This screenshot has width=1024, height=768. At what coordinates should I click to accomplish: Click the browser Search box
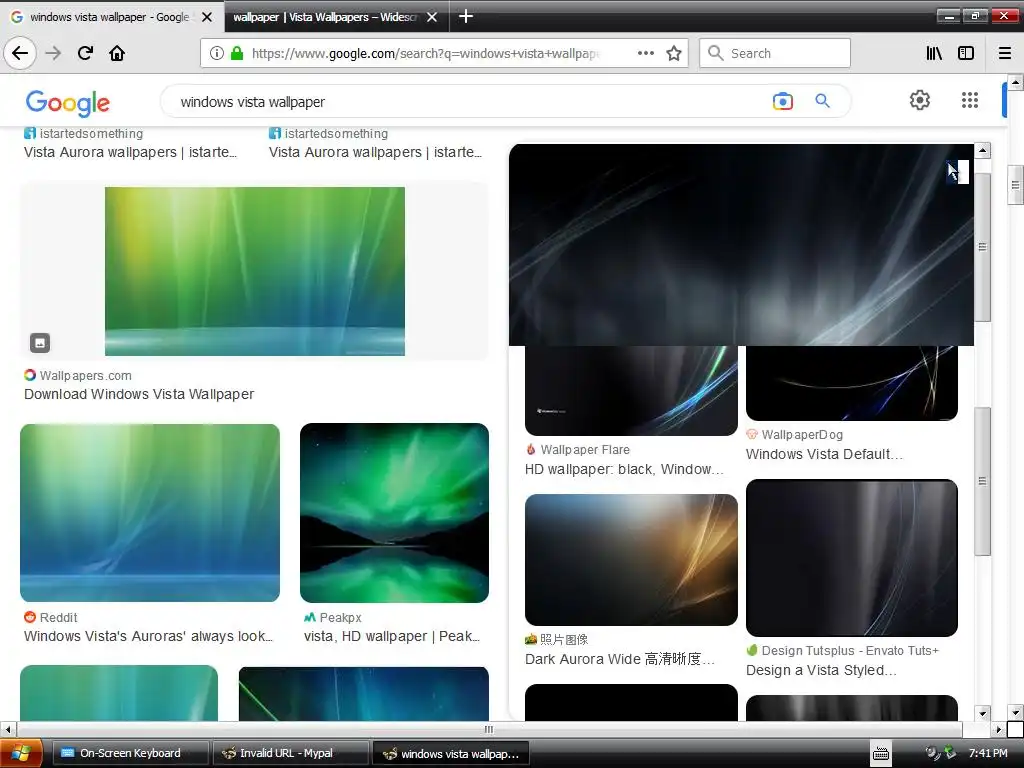click(775, 53)
